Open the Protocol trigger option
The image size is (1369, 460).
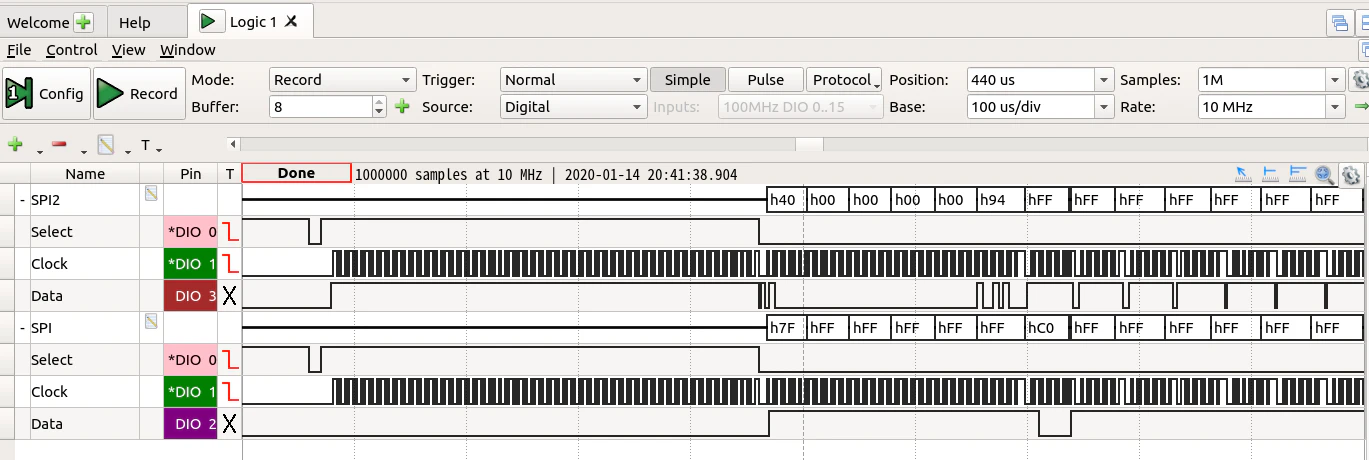pyautogui.click(x=845, y=80)
